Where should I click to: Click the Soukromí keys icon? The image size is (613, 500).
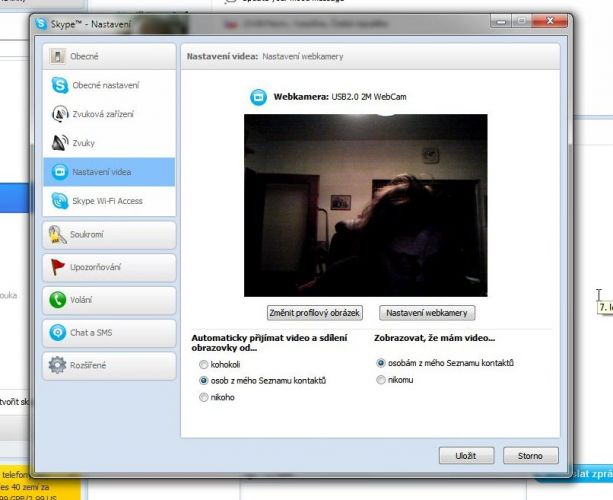coord(57,235)
